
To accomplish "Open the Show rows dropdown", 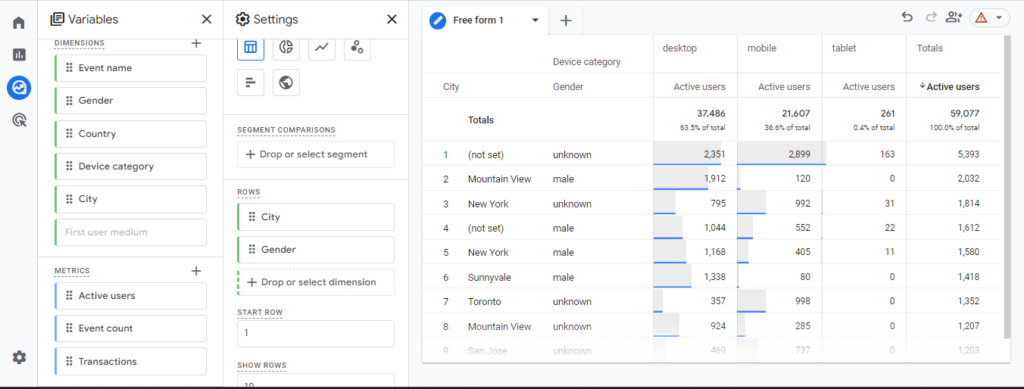I will coord(316,382).
